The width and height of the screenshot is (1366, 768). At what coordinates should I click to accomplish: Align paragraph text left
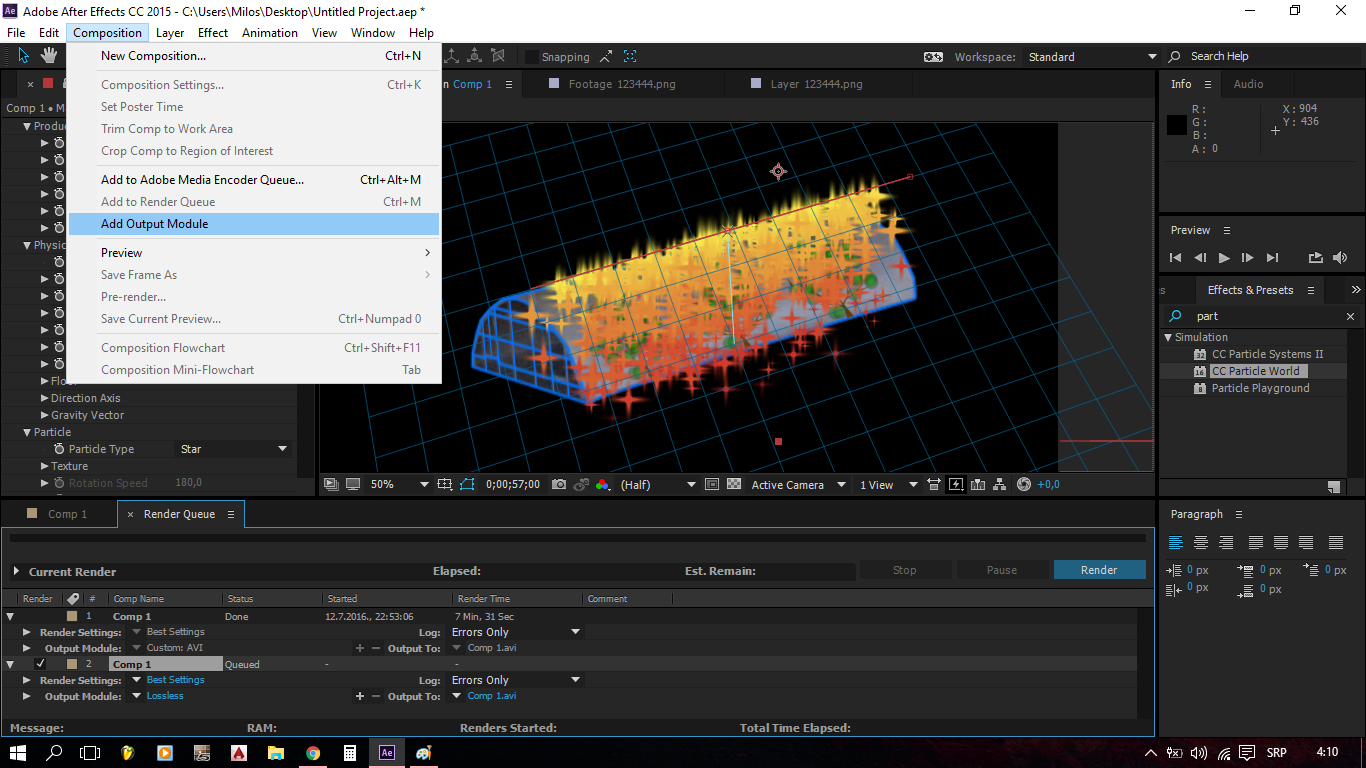[x=1176, y=543]
